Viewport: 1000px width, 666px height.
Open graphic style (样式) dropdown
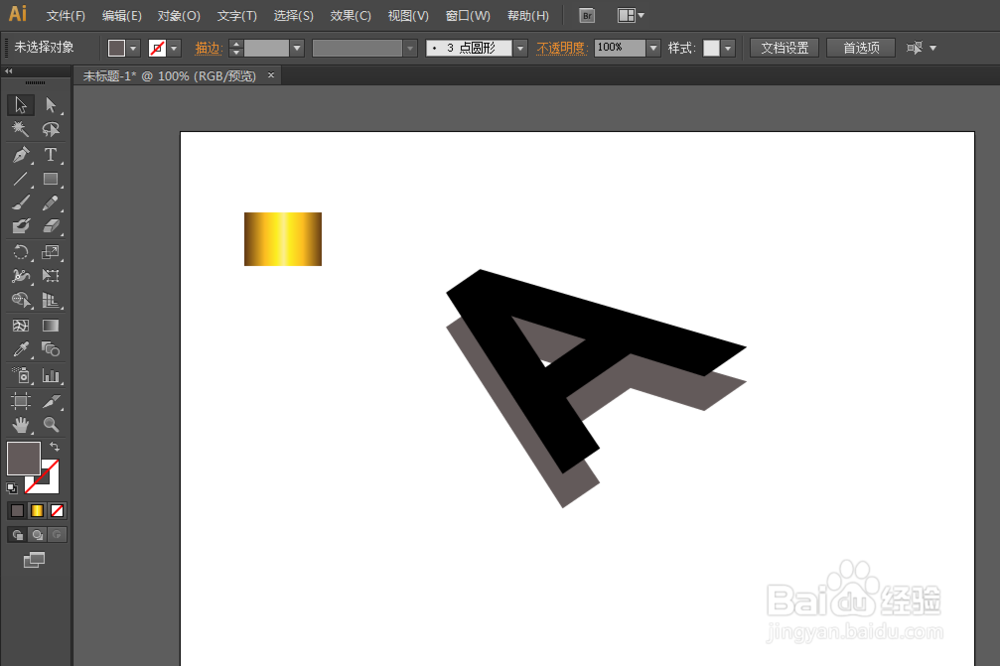coord(728,48)
